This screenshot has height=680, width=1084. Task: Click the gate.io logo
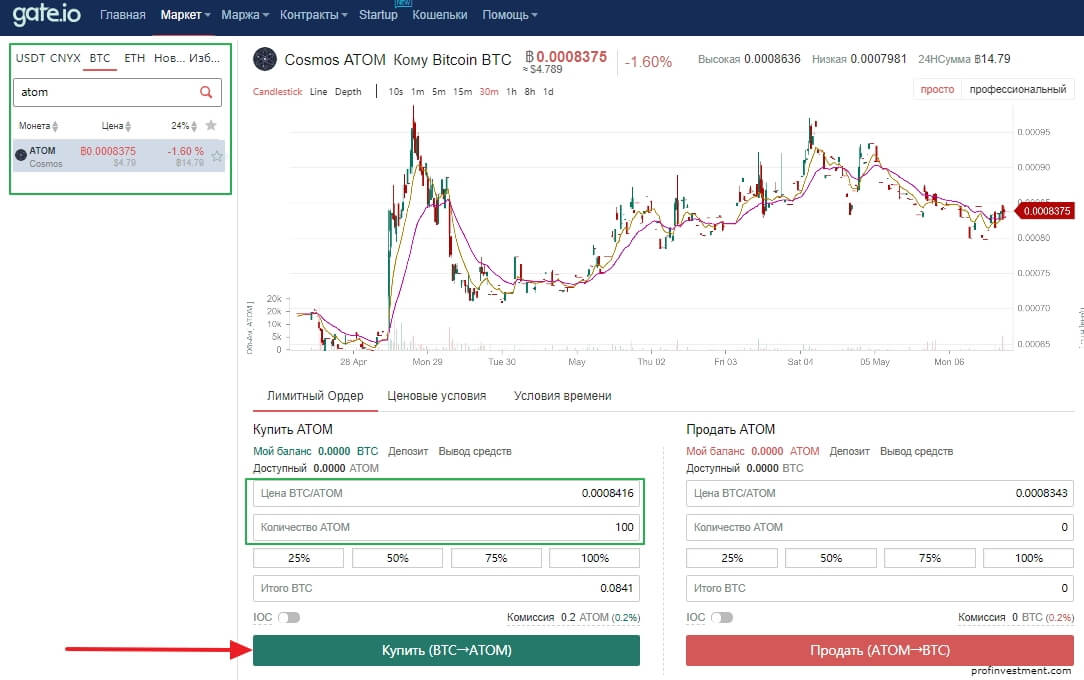(x=46, y=14)
